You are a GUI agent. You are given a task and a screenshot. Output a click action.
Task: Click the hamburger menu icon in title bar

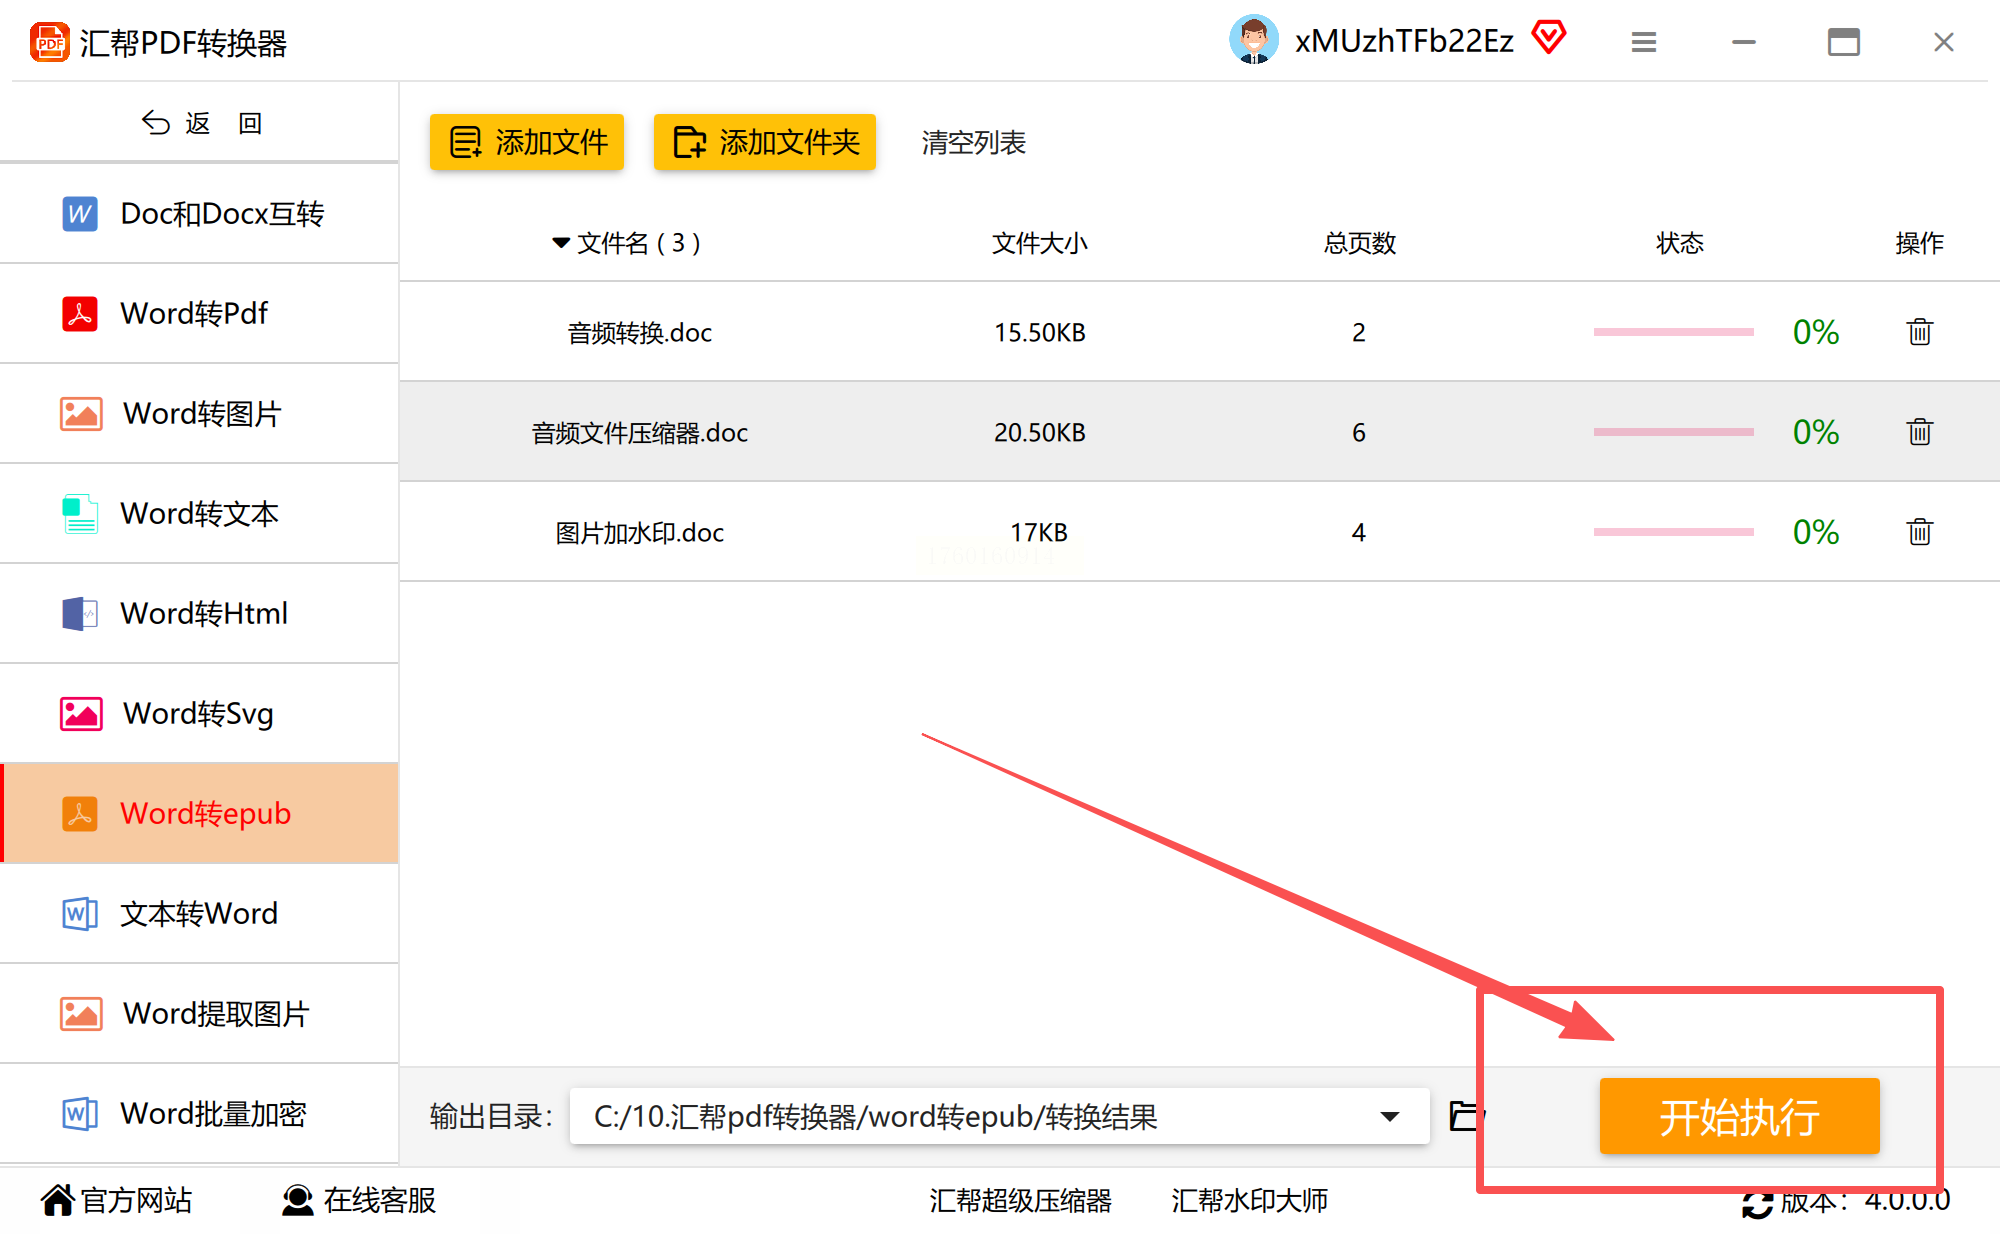tap(1644, 42)
